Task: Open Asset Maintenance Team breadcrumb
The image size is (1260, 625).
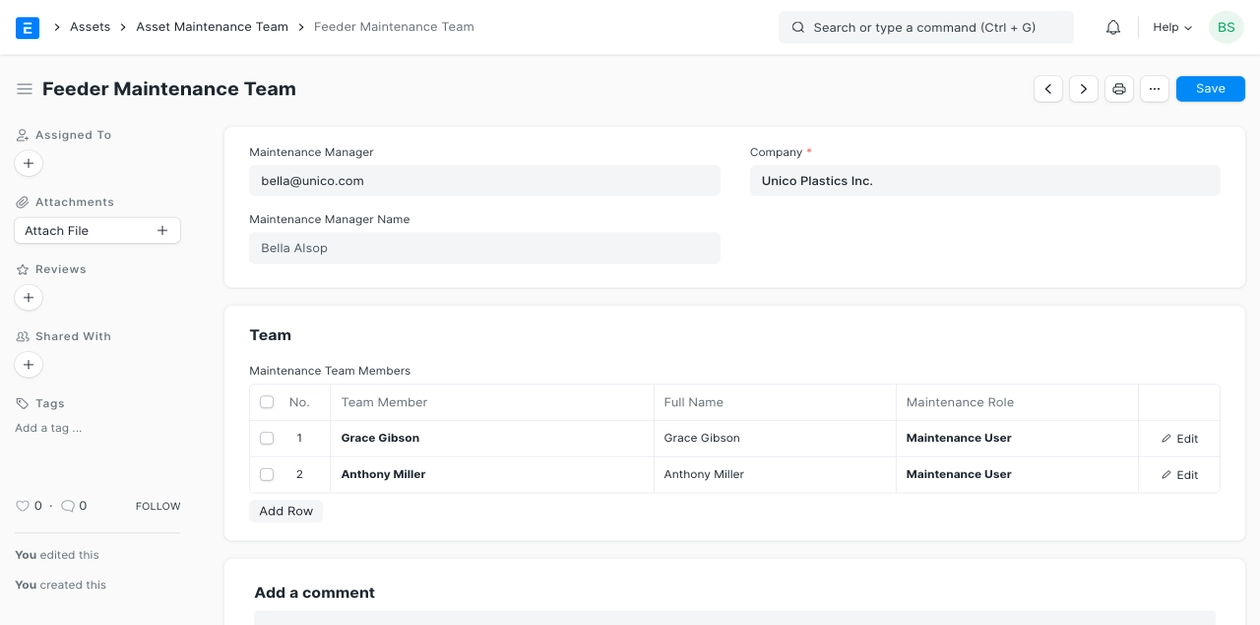Action: 212,27
